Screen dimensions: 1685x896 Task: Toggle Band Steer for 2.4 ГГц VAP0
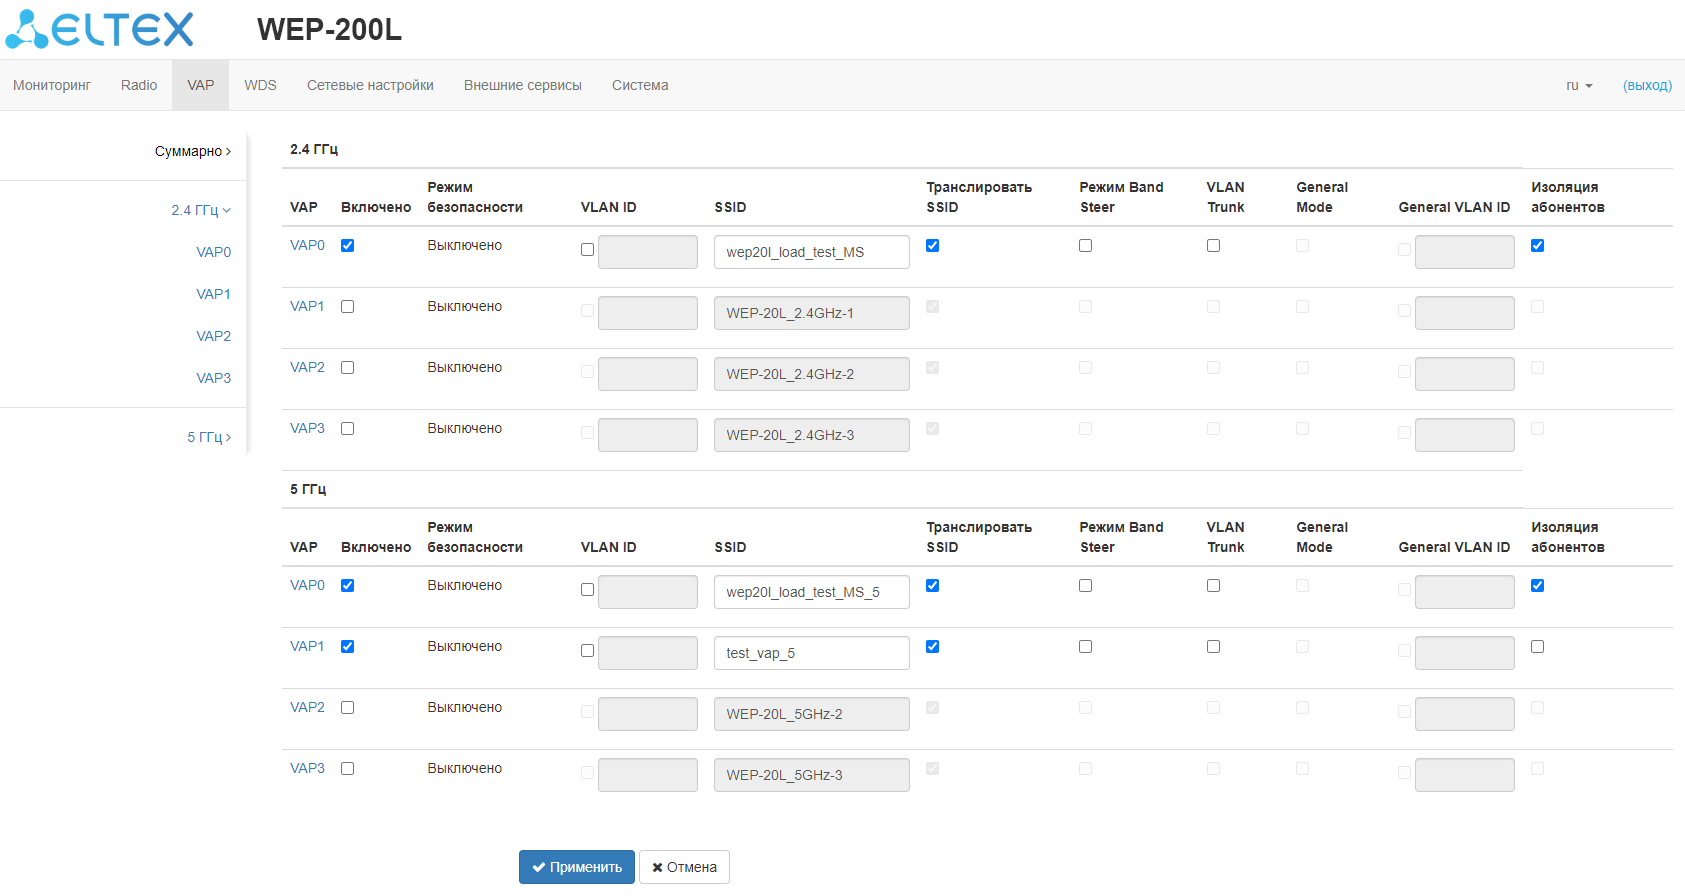(x=1085, y=246)
